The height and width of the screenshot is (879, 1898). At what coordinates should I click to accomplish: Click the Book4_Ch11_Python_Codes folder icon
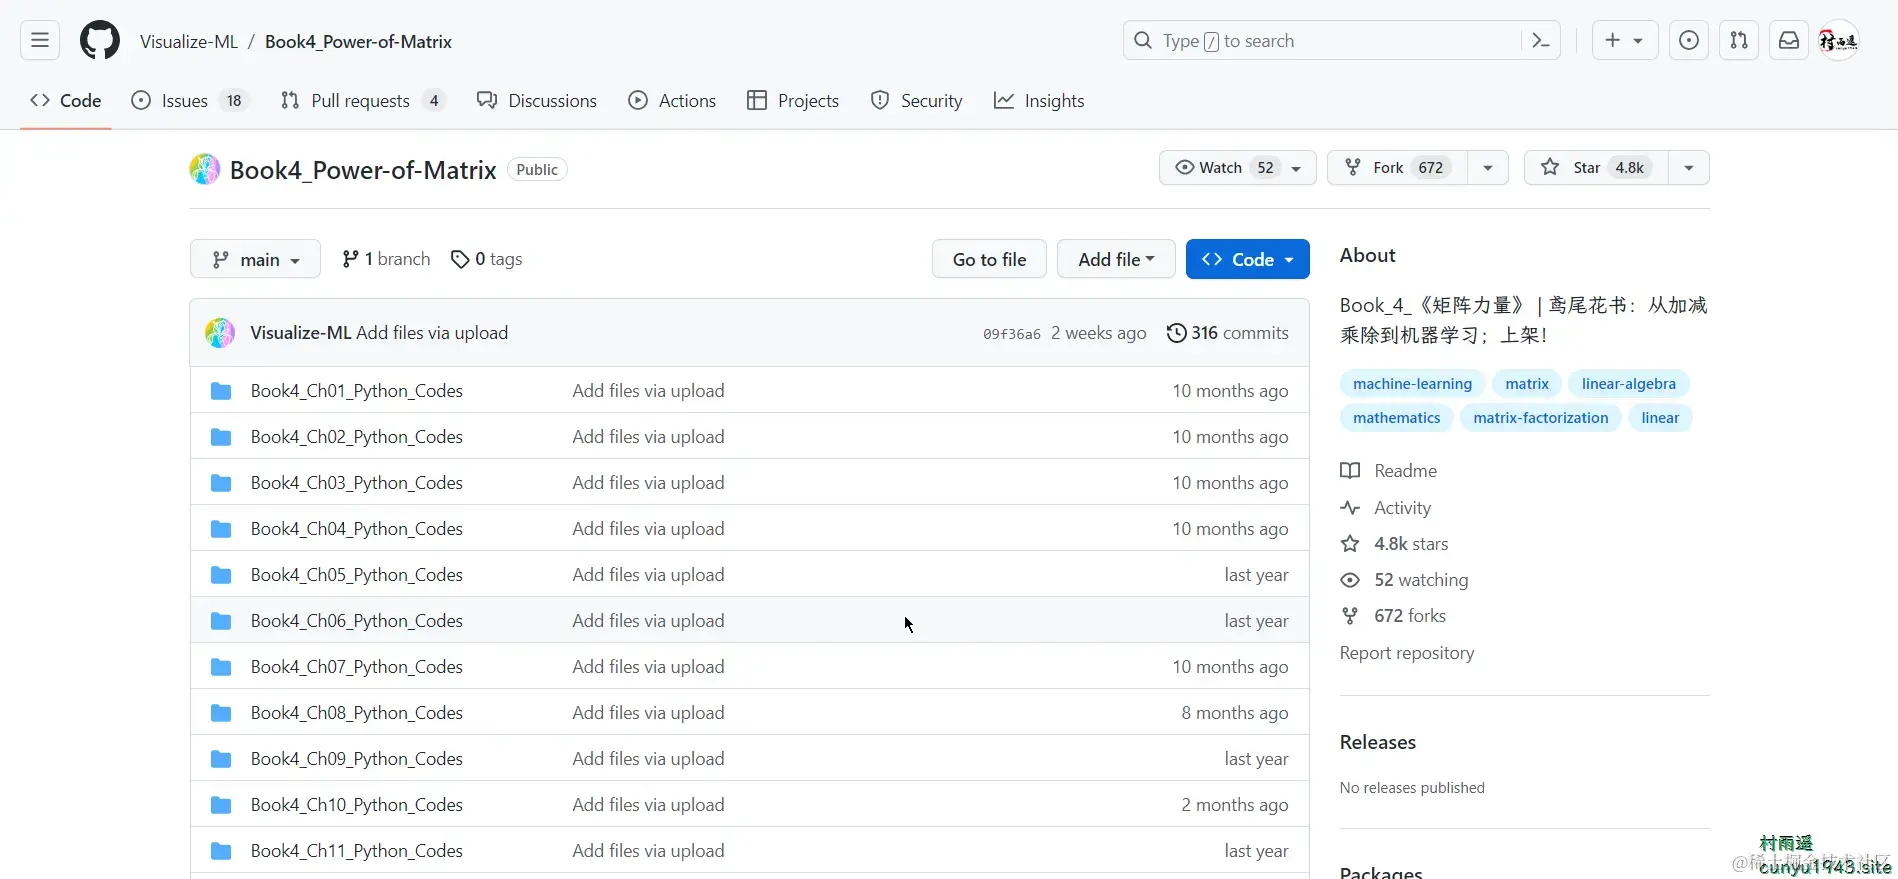[221, 851]
